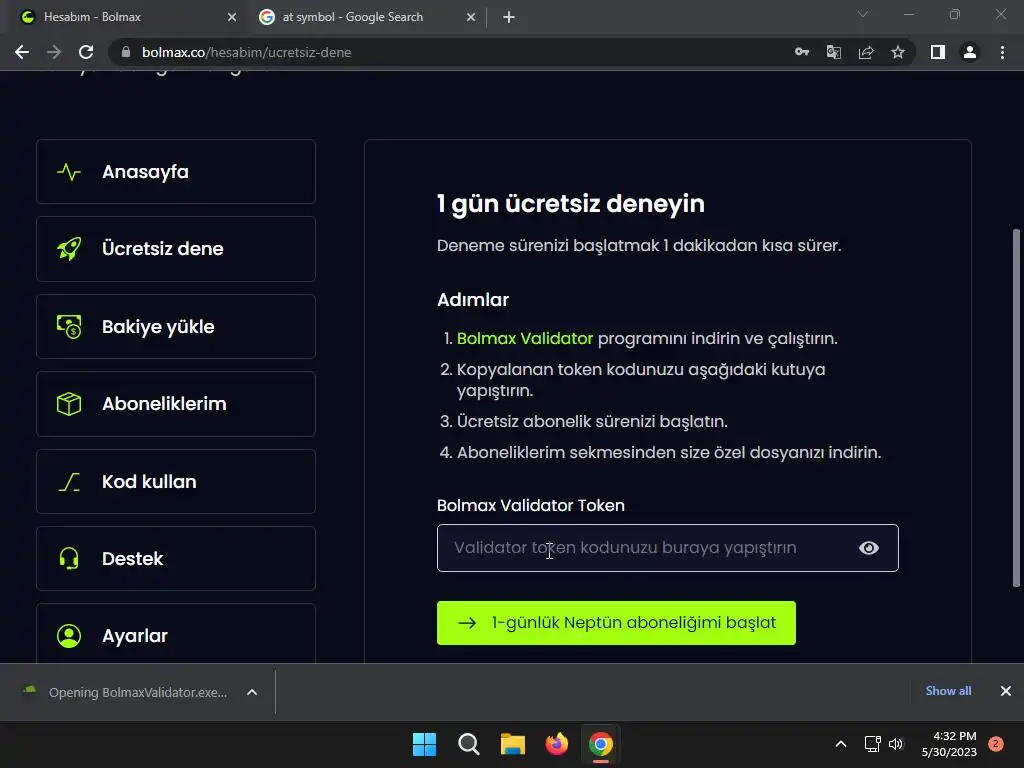1024x768 pixels.
Task: Click the profile icon beside Ayarlar
Action: coord(69,635)
